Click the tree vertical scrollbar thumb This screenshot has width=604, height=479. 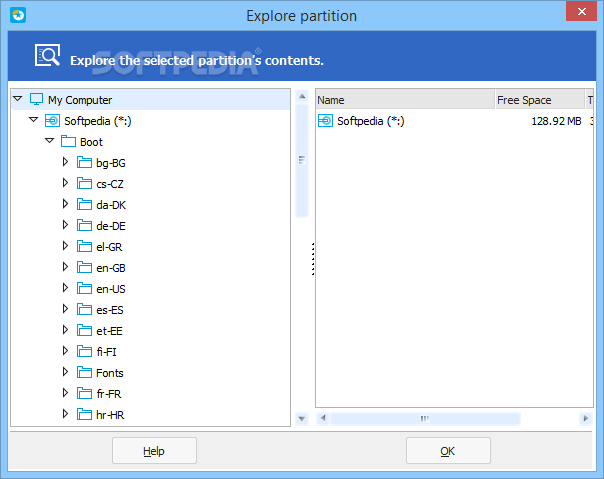(x=302, y=160)
